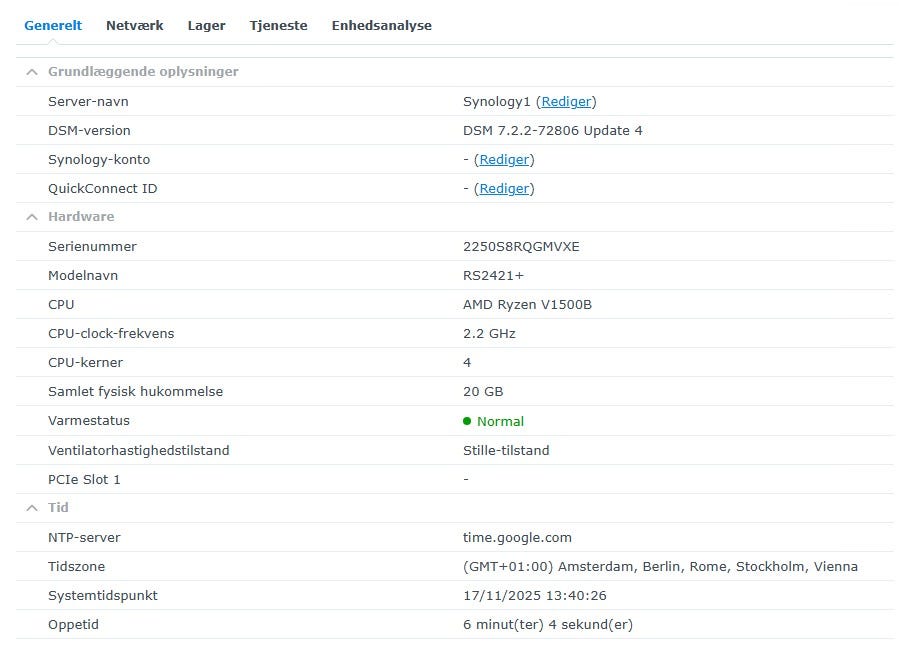Click the Modelnavn label
The height and width of the screenshot is (651, 899).
83,276
